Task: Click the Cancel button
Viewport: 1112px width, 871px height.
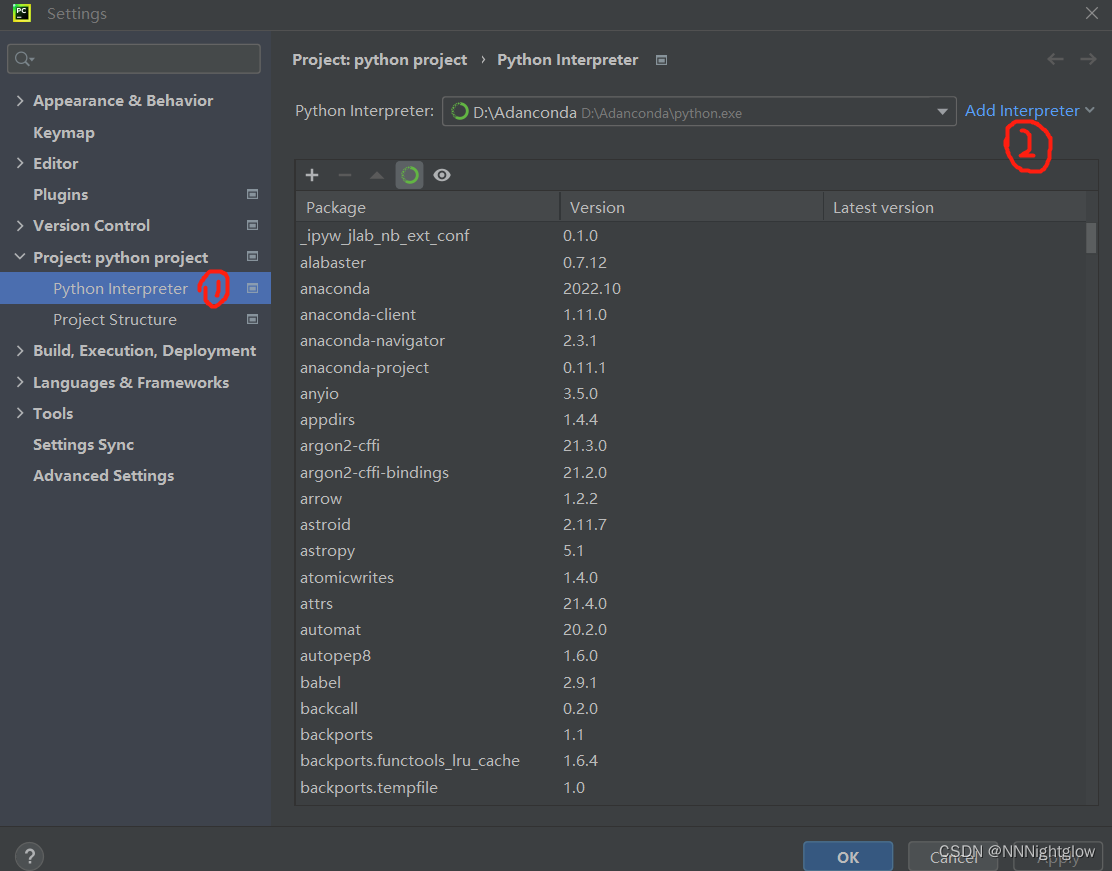Action: pos(952,857)
